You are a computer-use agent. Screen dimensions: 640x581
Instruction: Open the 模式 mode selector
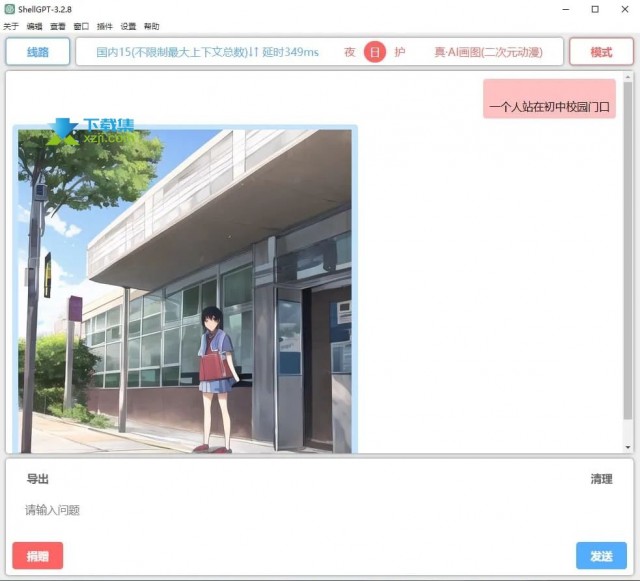coord(601,52)
